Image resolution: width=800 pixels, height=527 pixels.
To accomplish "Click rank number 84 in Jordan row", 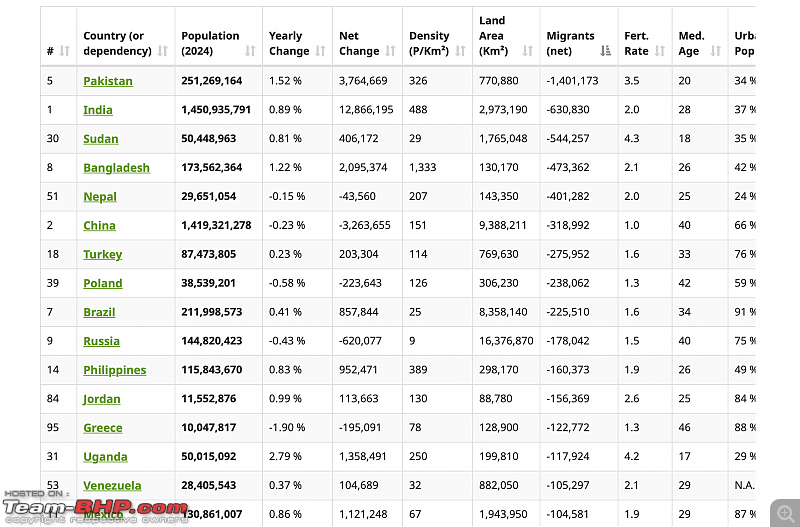I will click(53, 398).
